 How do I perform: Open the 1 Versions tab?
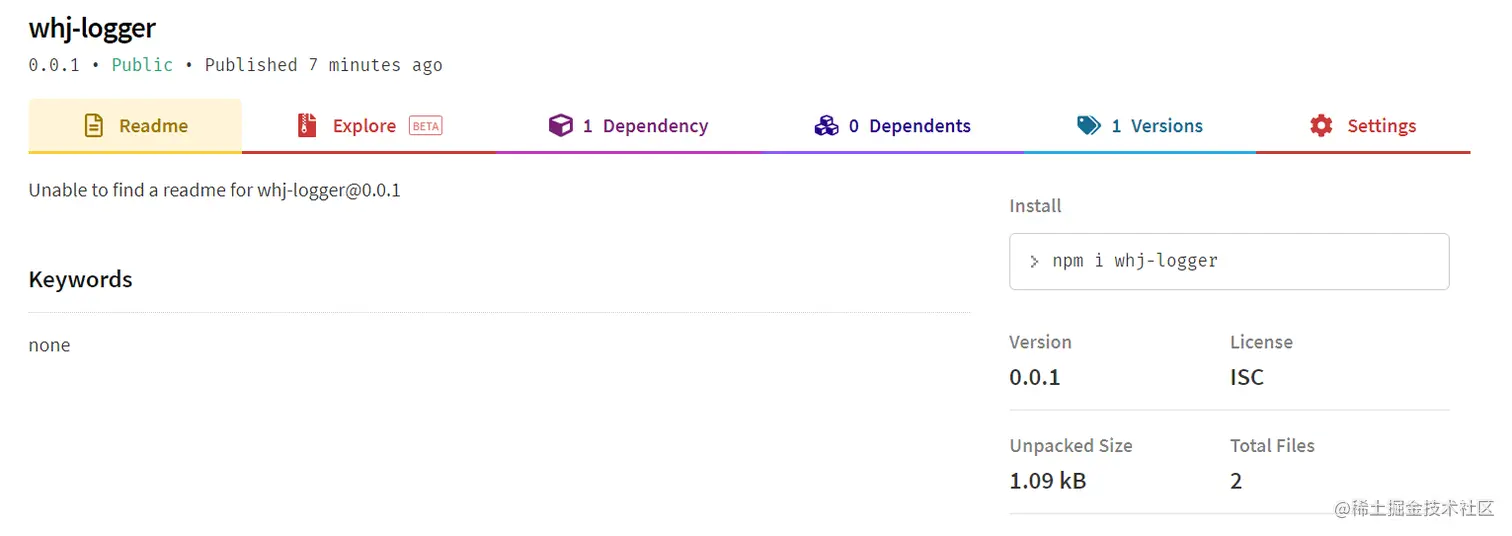(1156, 126)
